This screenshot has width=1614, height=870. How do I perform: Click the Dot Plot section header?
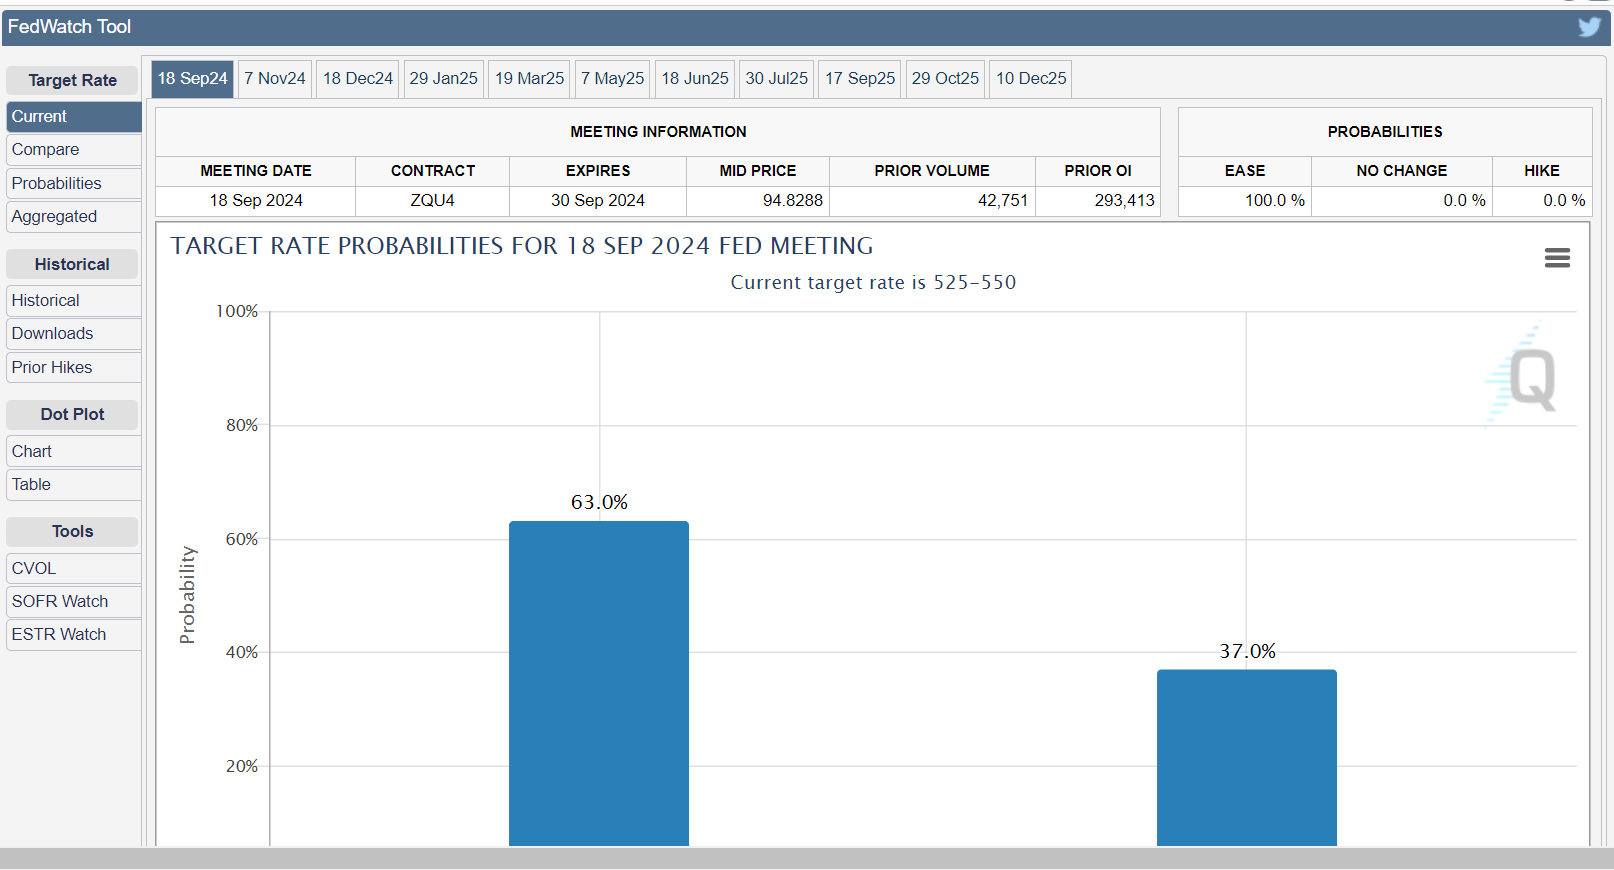(72, 415)
